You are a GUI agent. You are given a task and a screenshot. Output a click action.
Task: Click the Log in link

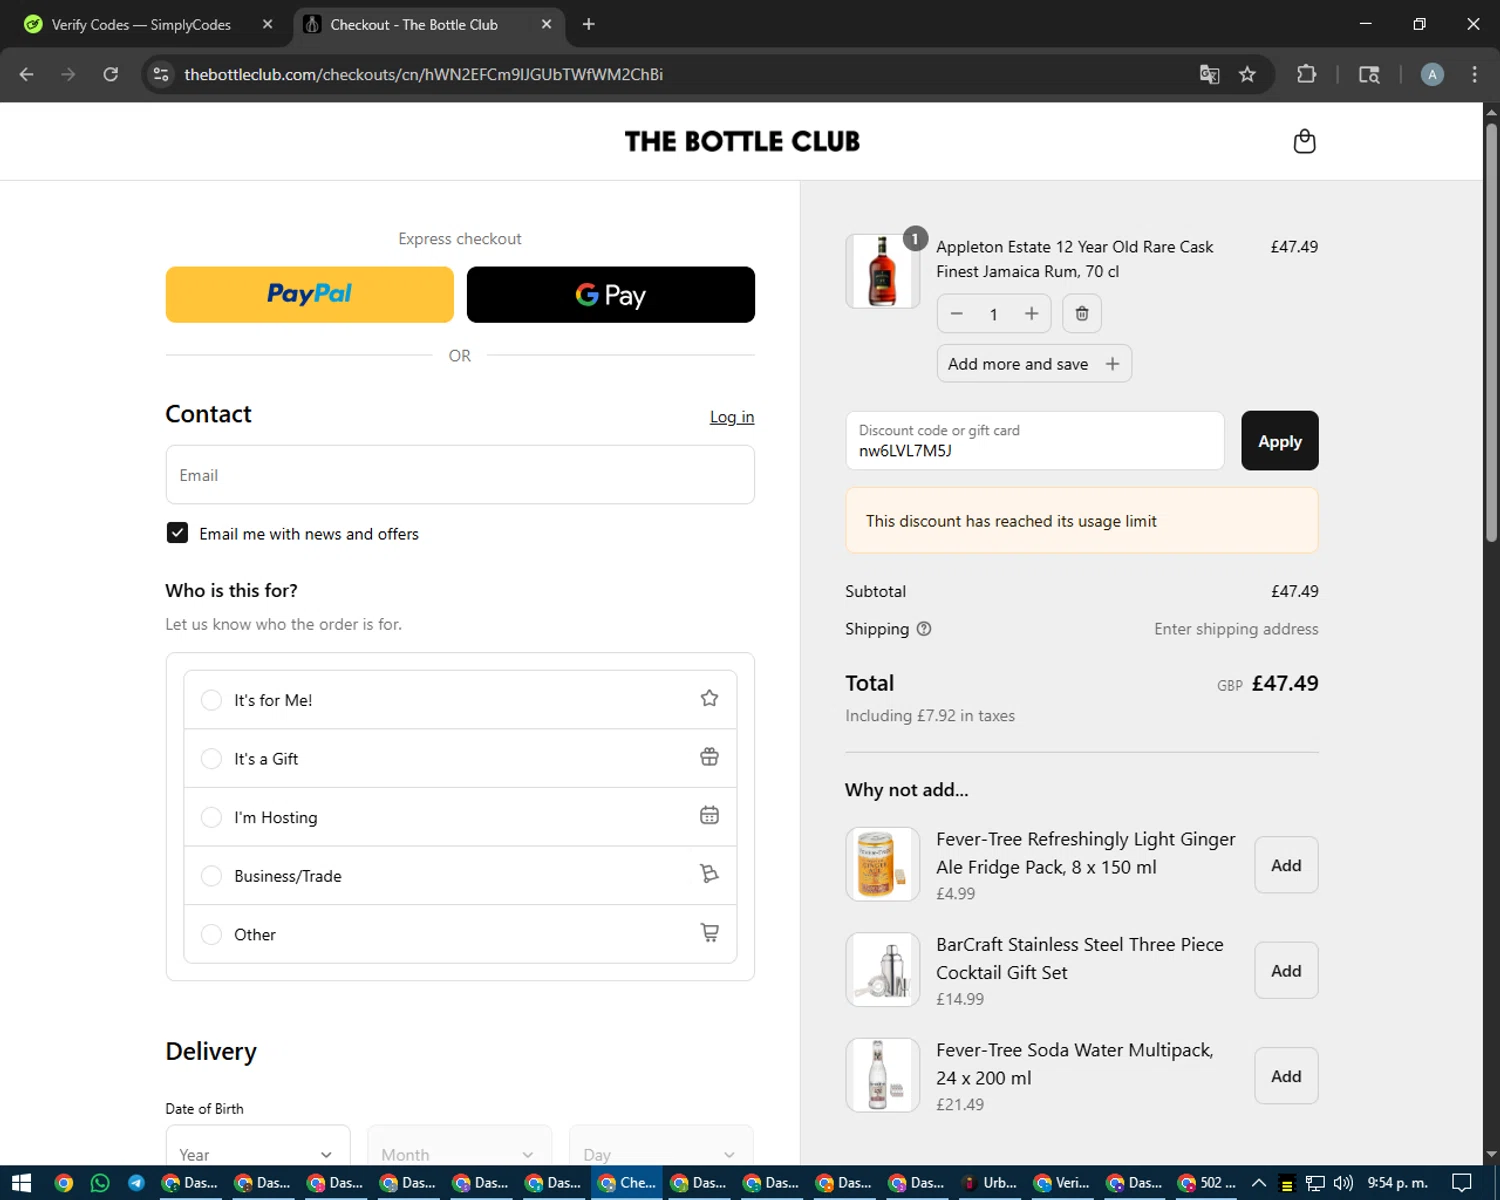[732, 417]
